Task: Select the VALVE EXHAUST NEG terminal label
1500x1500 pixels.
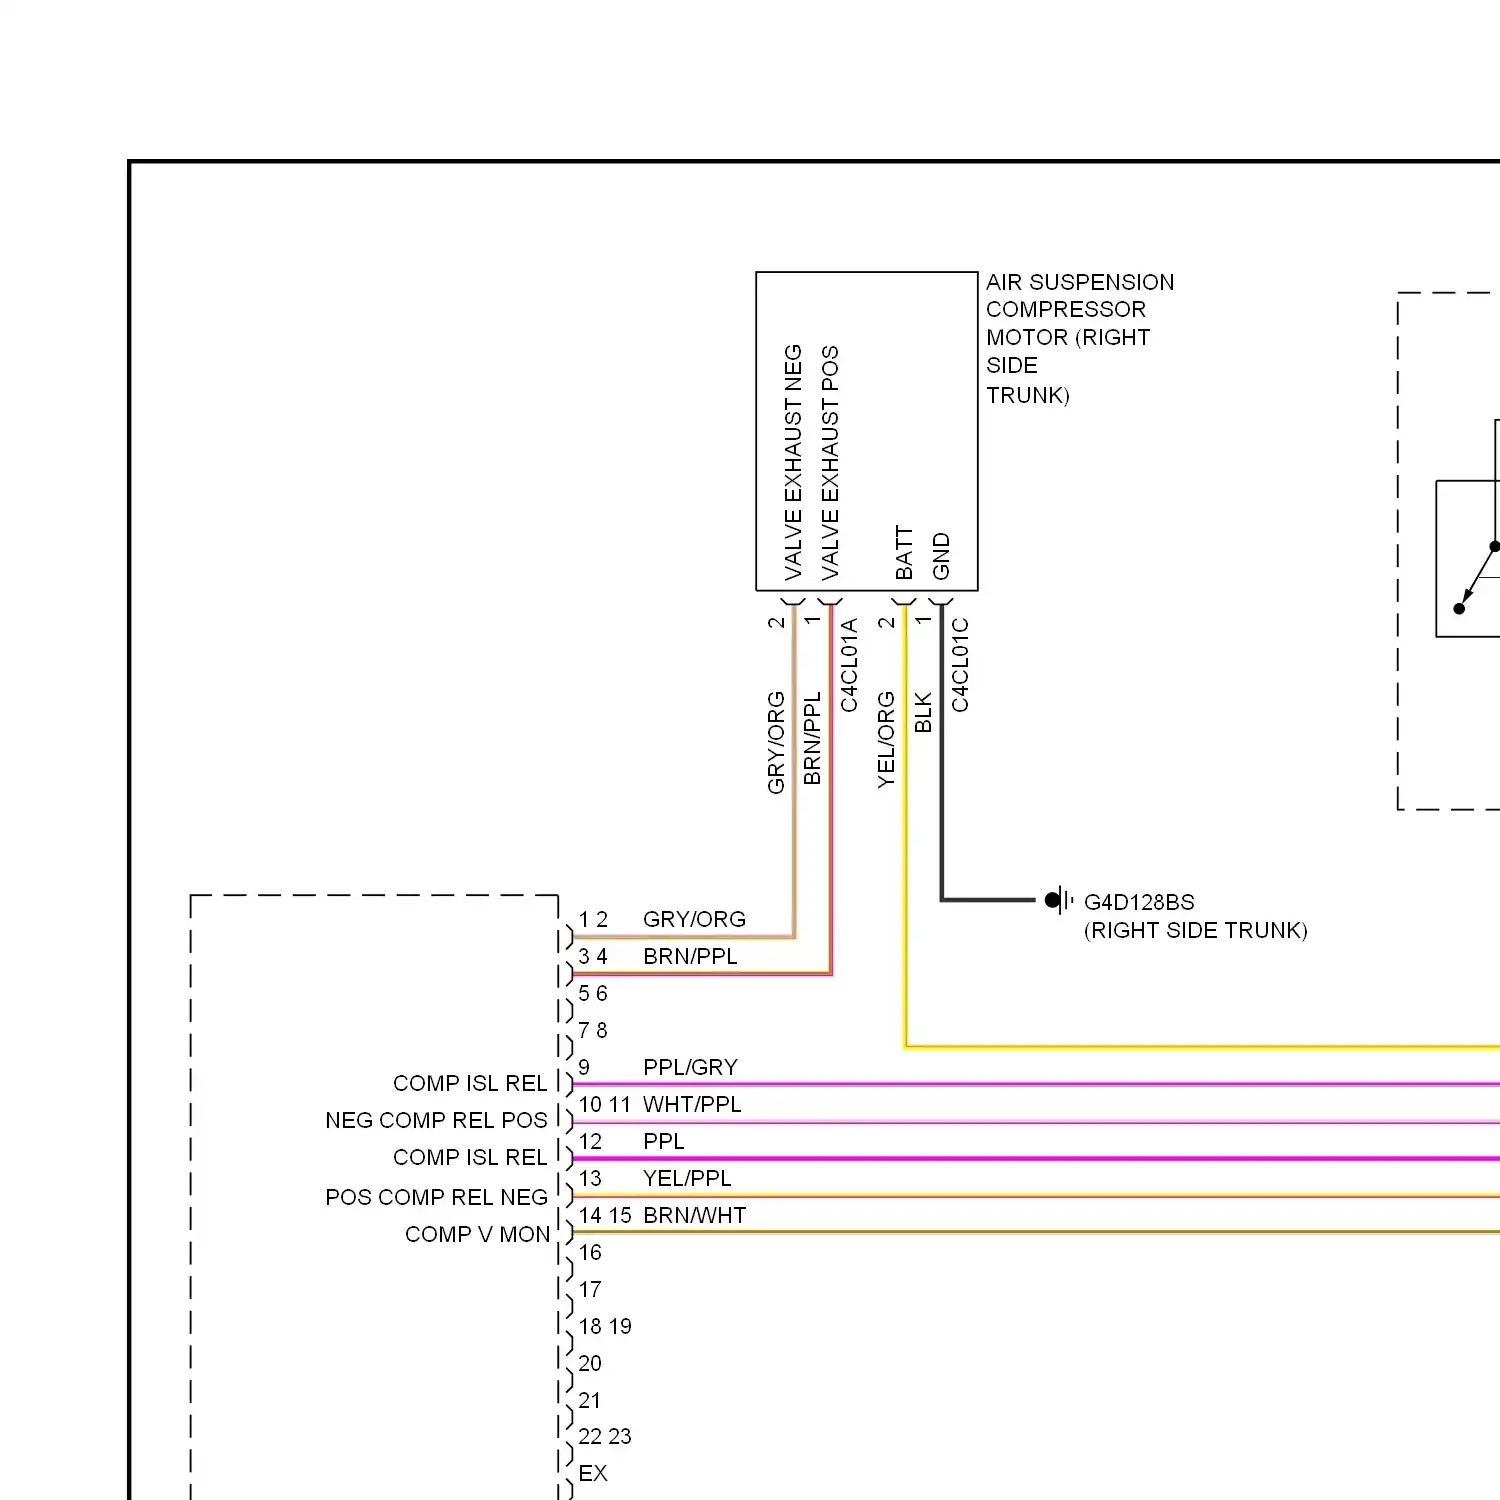Action: tap(793, 462)
